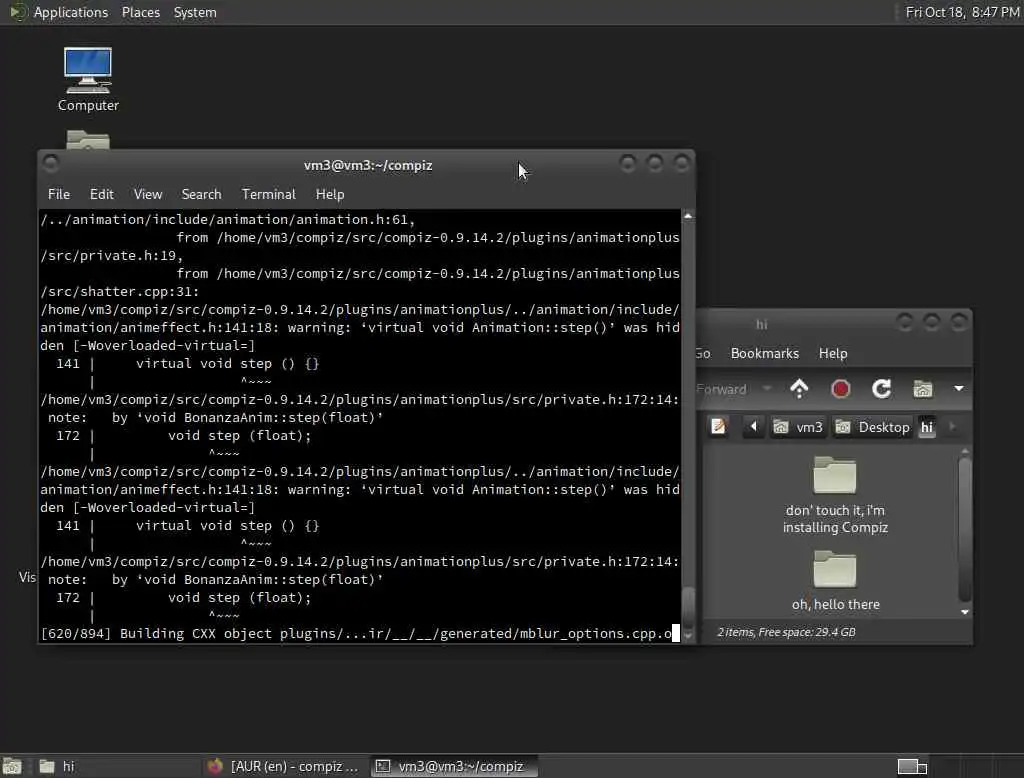Click the terminal scrollbar thumb
1024x778 pixels.
click(688, 608)
